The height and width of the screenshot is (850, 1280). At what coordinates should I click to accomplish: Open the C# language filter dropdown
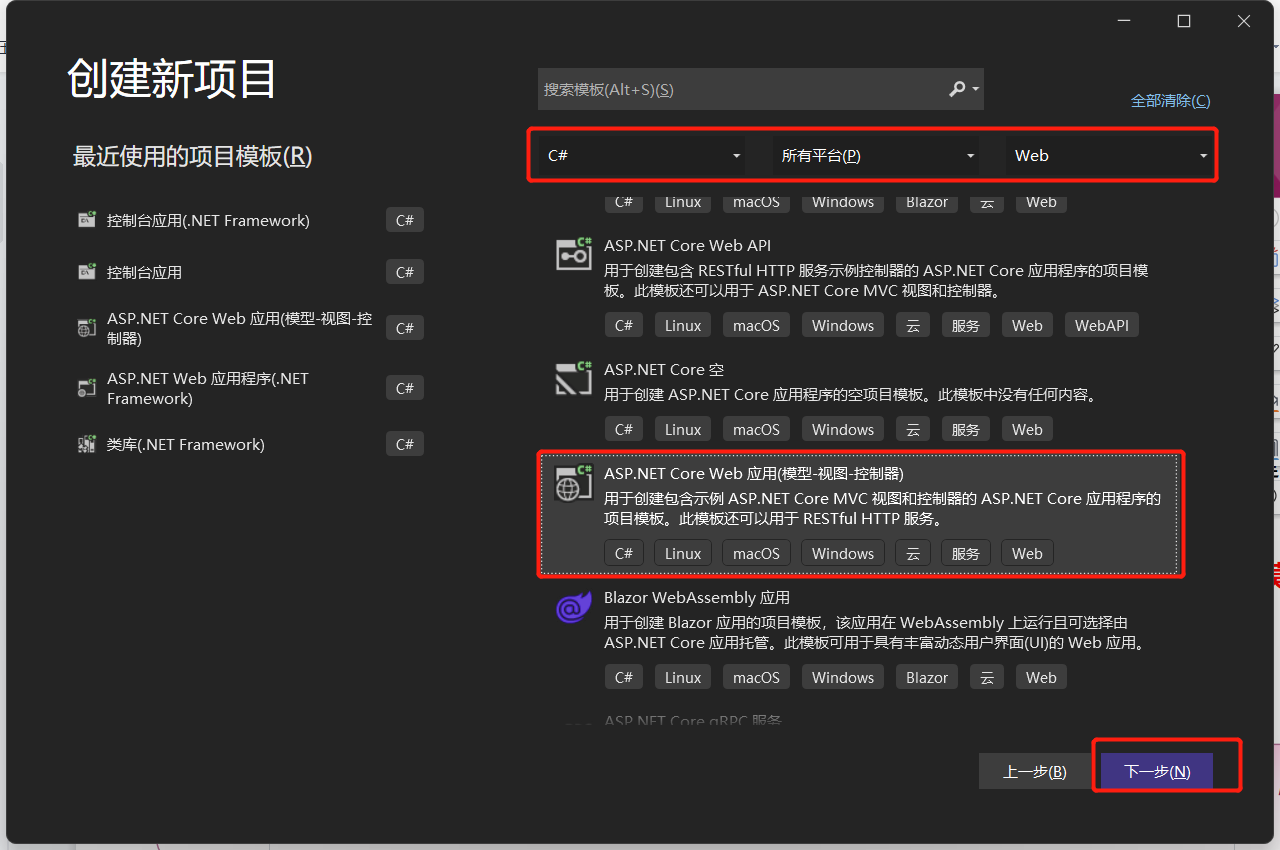644,156
